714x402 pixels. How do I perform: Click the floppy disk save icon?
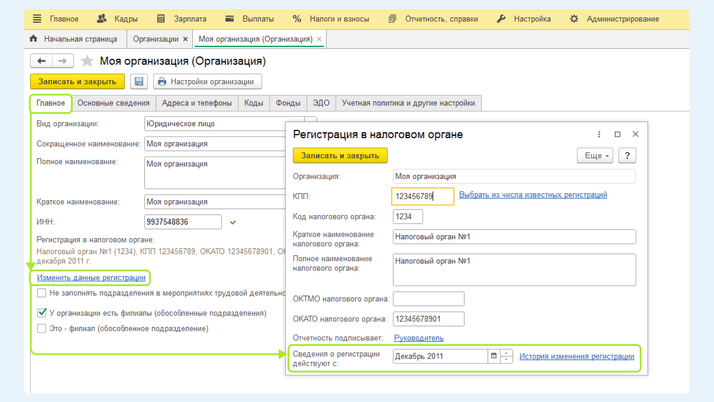coord(139,82)
